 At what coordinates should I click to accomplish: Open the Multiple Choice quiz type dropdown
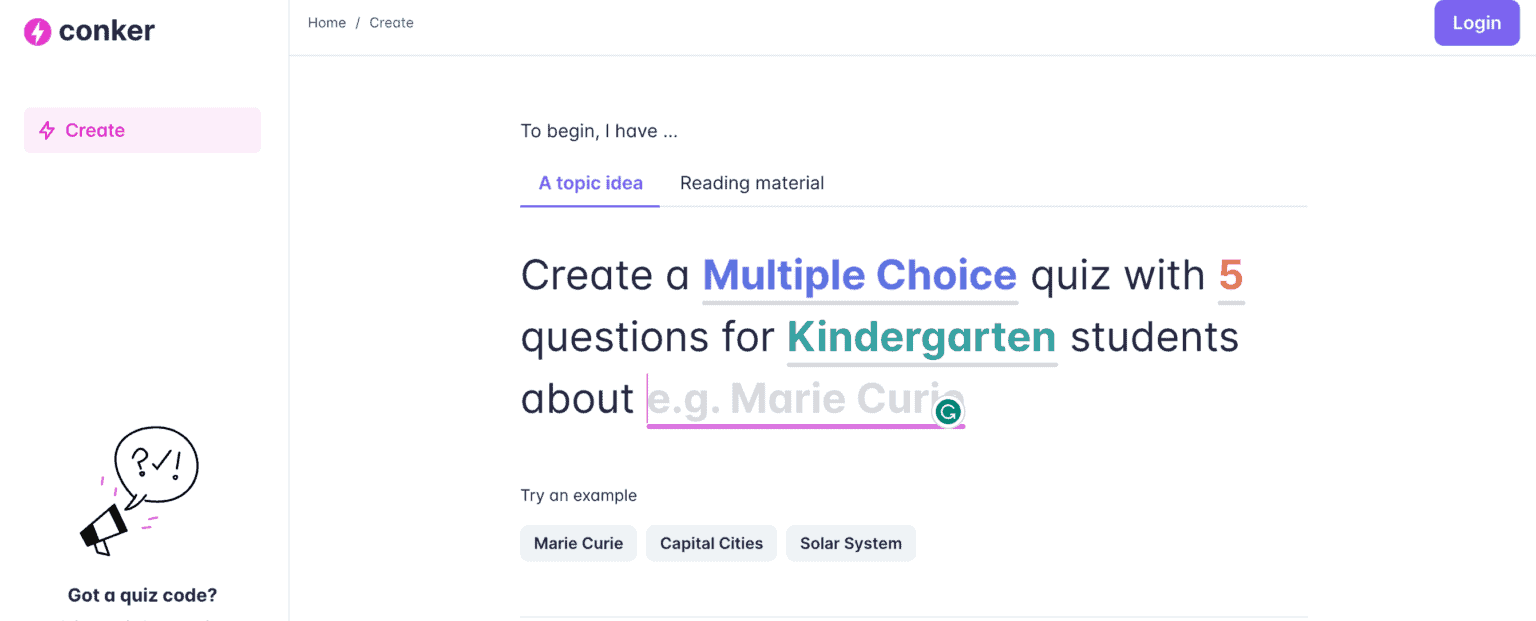click(860, 275)
